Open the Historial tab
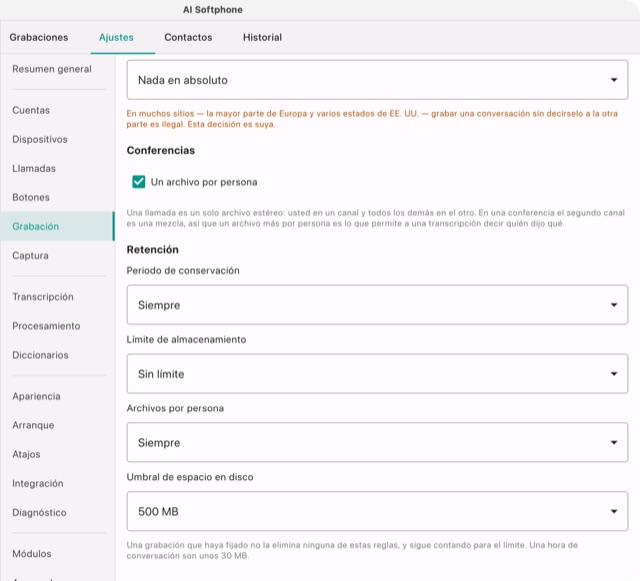 [x=262, y=37]
